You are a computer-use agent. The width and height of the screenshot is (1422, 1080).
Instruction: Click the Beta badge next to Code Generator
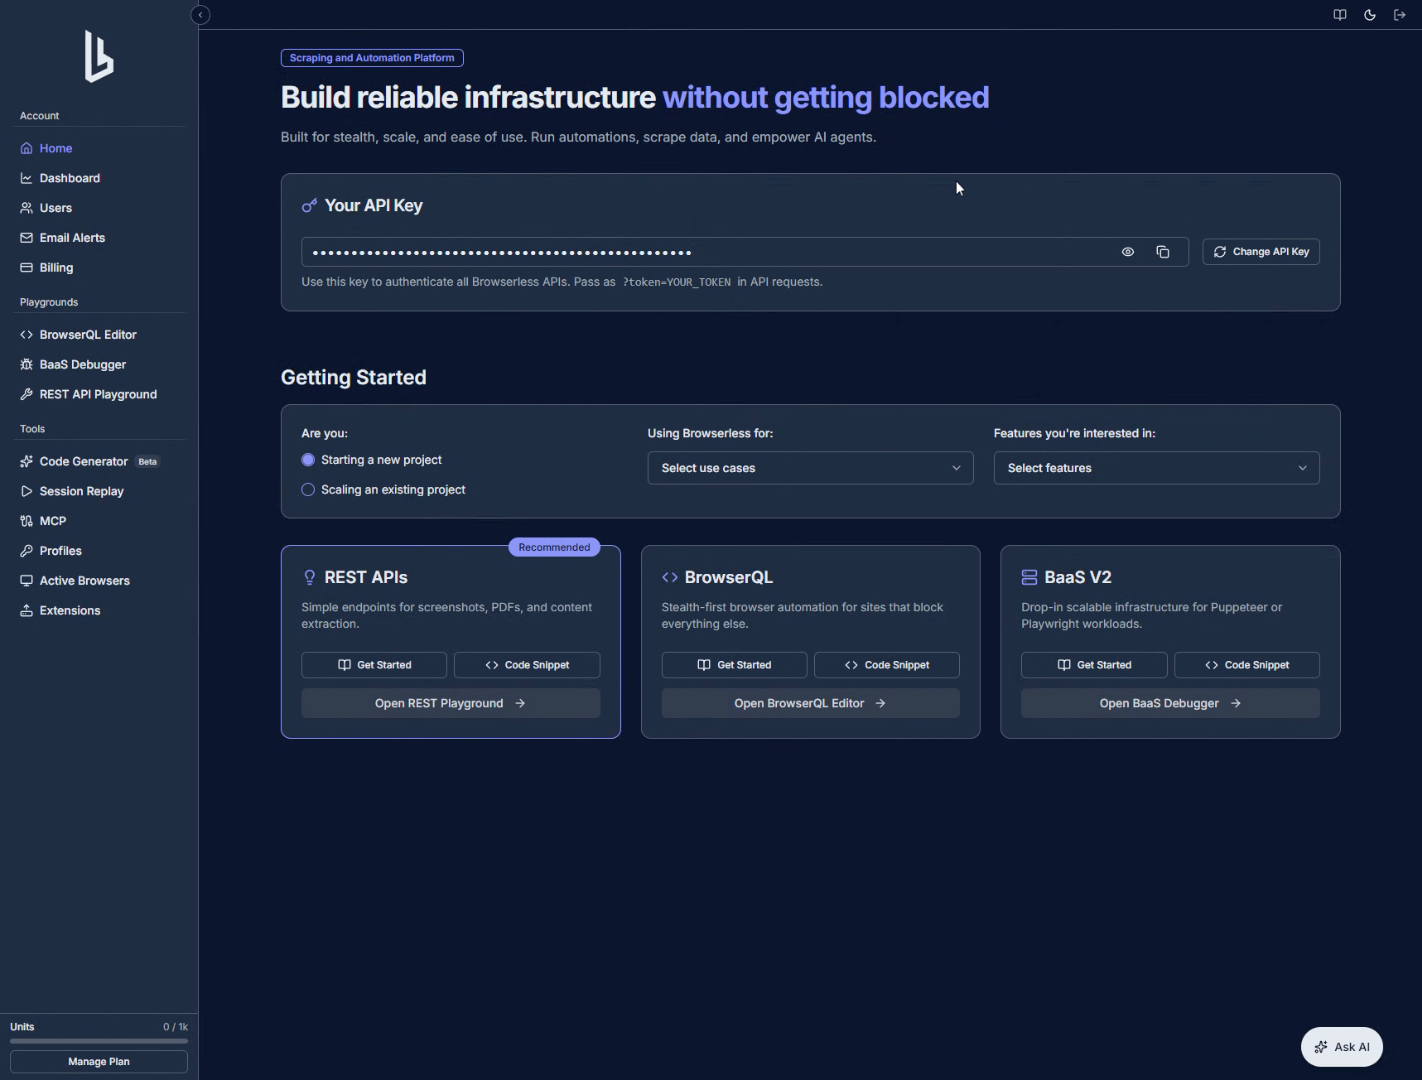click(x=148, y=462)
